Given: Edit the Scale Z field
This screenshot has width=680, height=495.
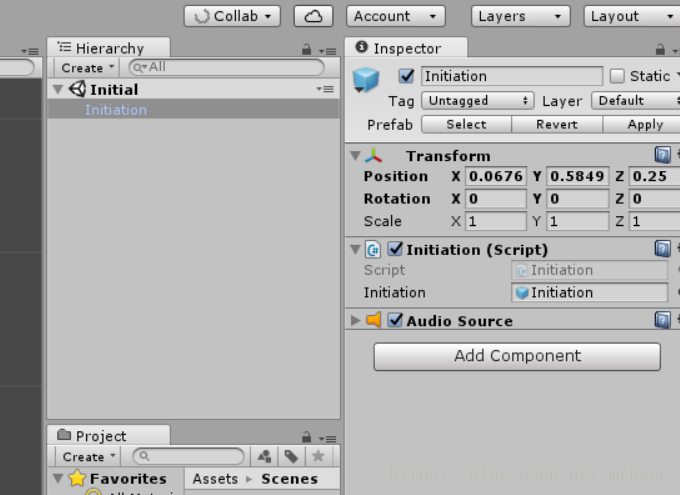Looking at the screenshot, I should point(654,221).
